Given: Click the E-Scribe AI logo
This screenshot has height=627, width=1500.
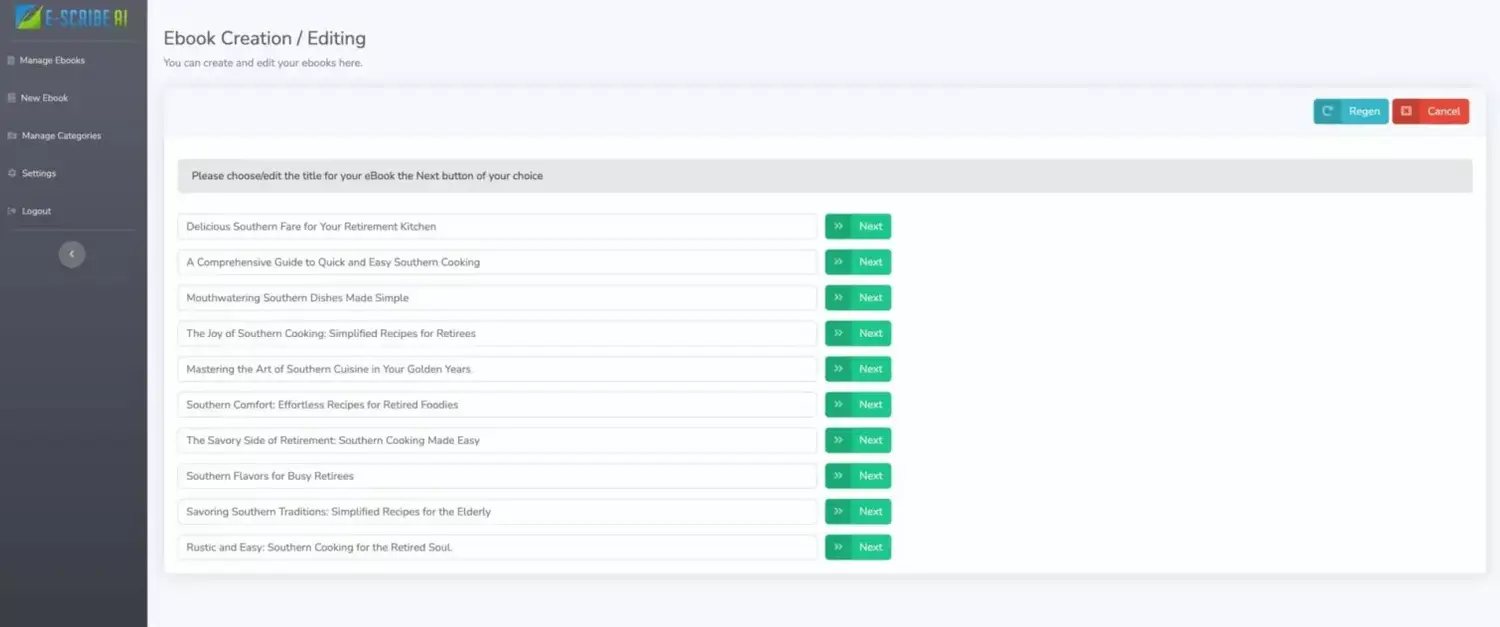Looking at the screenshot, I should [72, 17].
